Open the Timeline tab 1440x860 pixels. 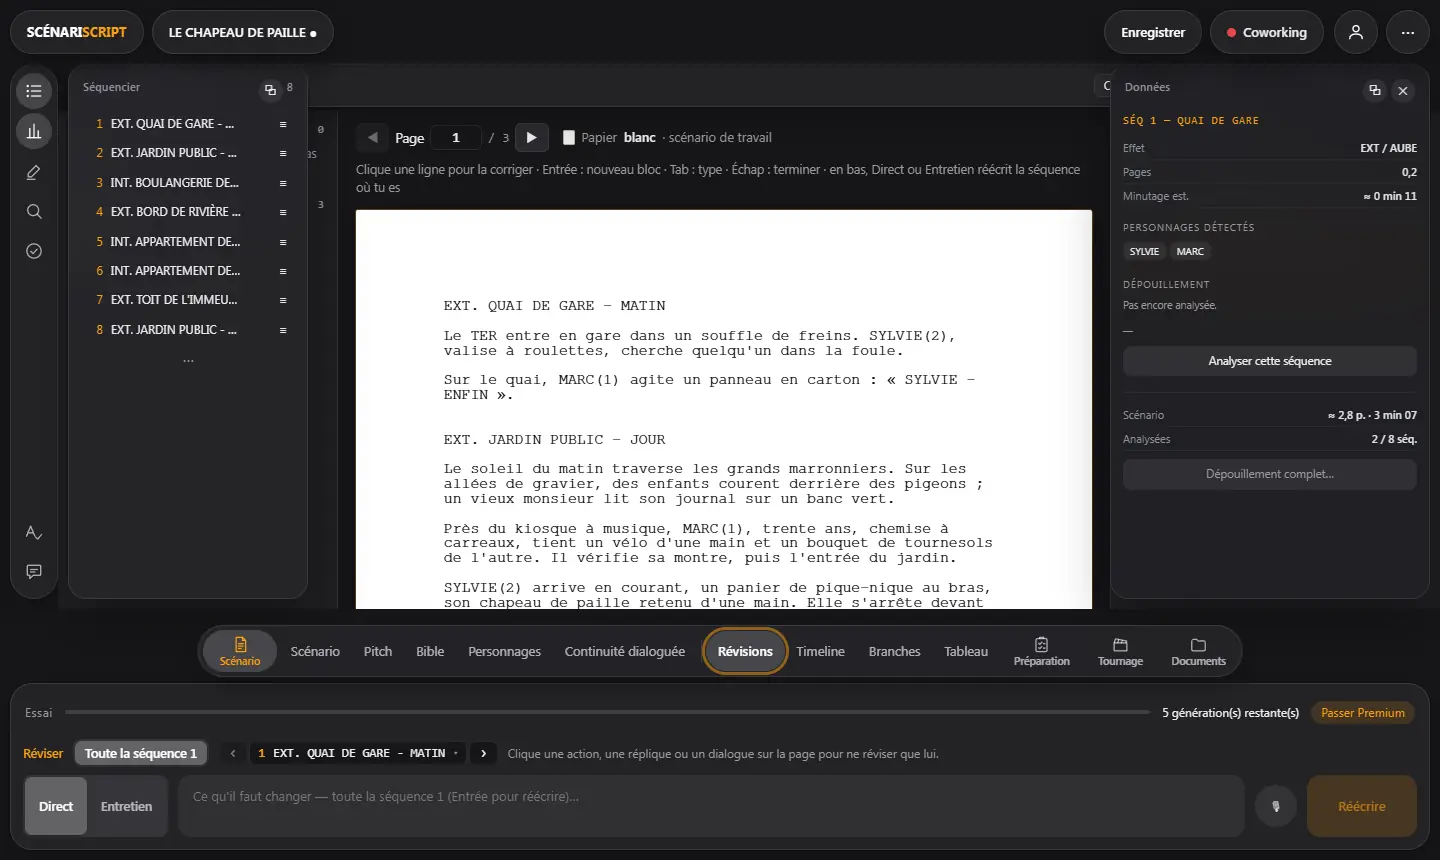(821, 651)
